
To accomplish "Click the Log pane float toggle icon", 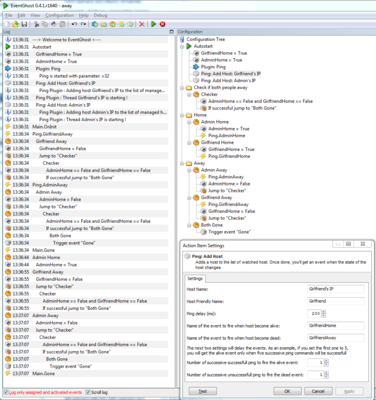I will pyautogui.click(x=172, y=32).
